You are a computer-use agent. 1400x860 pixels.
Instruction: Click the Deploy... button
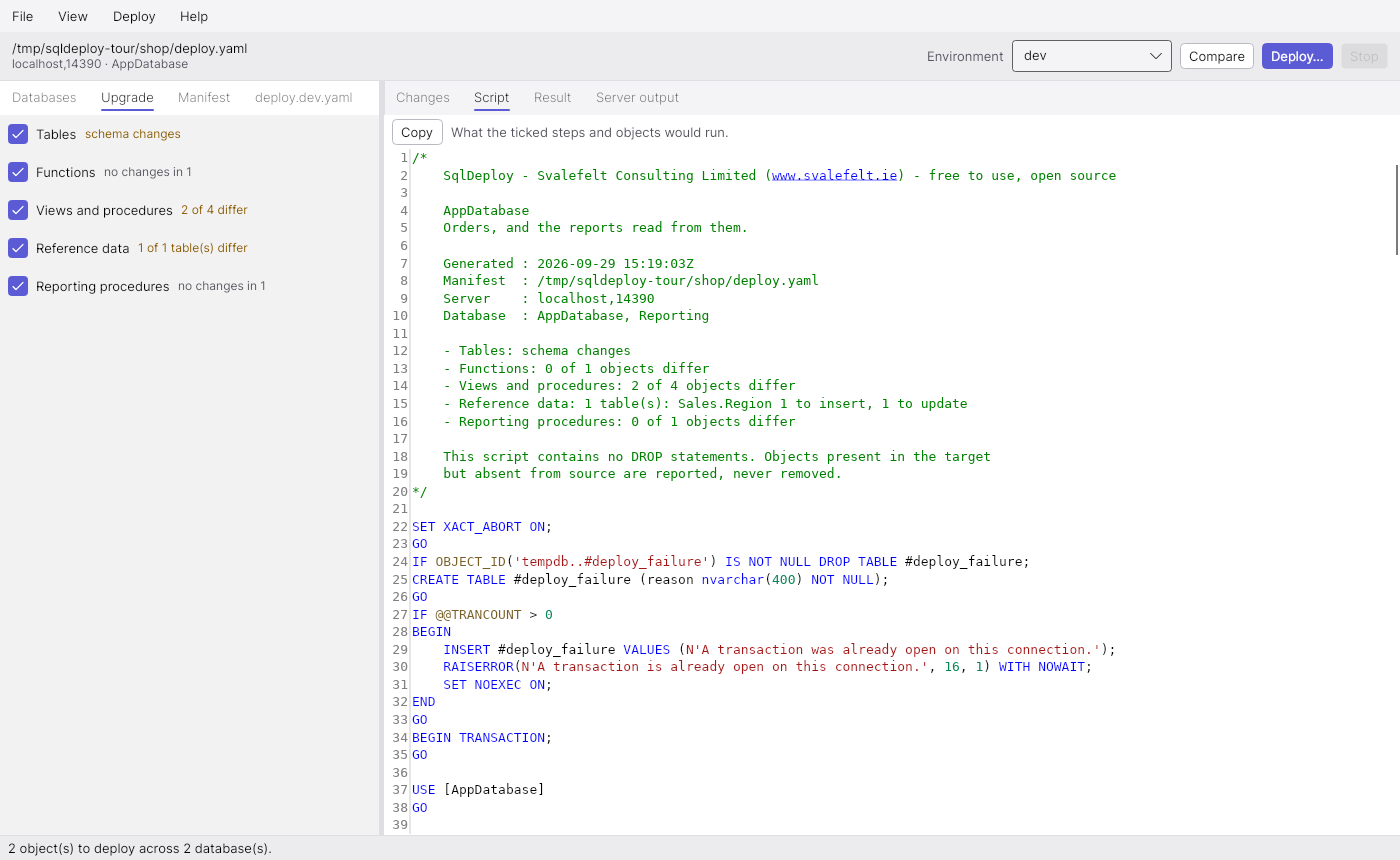1297,56
